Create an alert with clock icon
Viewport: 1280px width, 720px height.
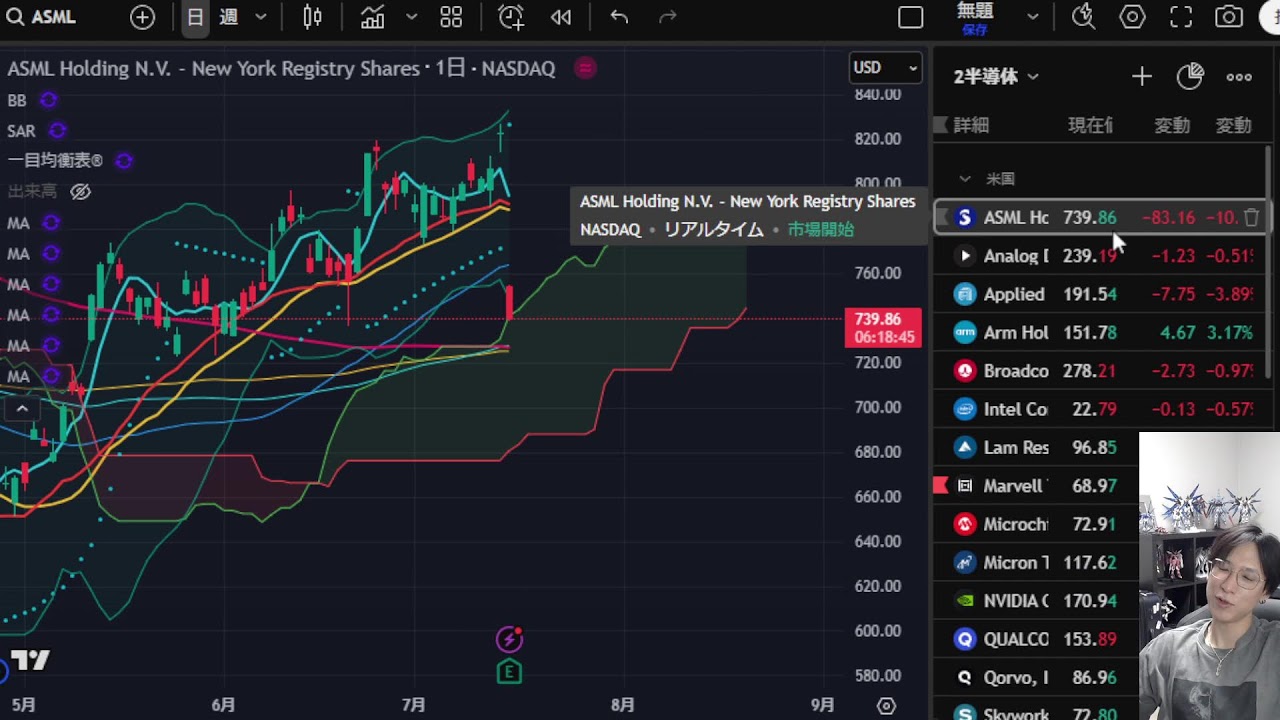pyautogui.click(x=511, y=17)
